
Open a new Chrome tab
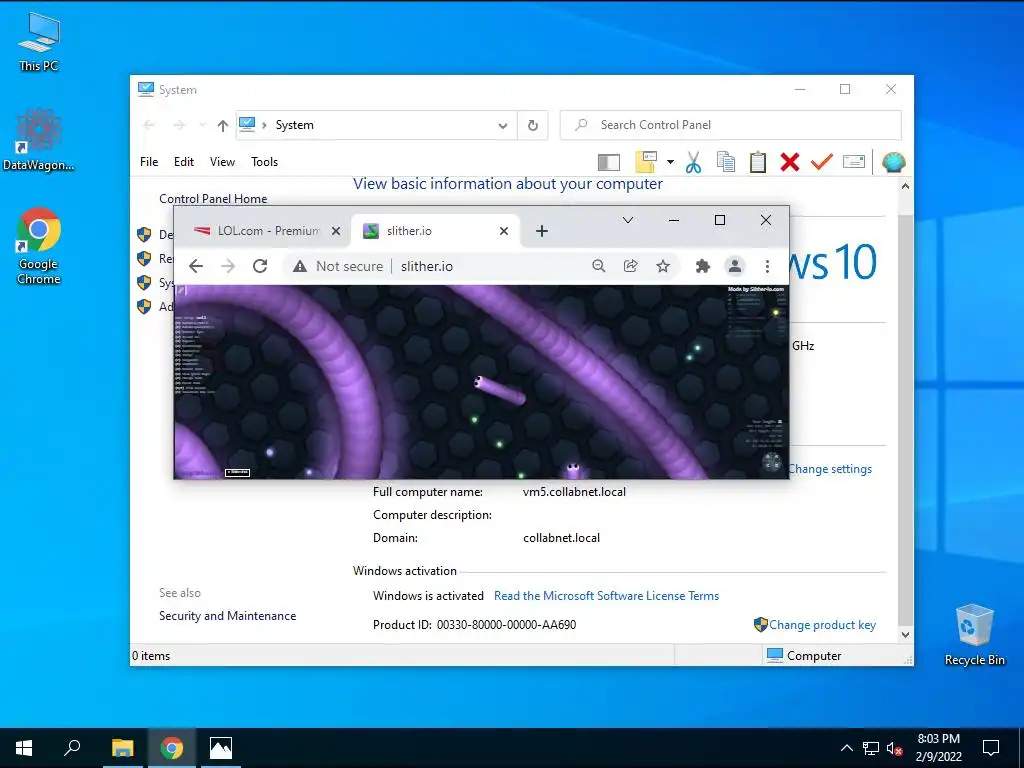541,231
